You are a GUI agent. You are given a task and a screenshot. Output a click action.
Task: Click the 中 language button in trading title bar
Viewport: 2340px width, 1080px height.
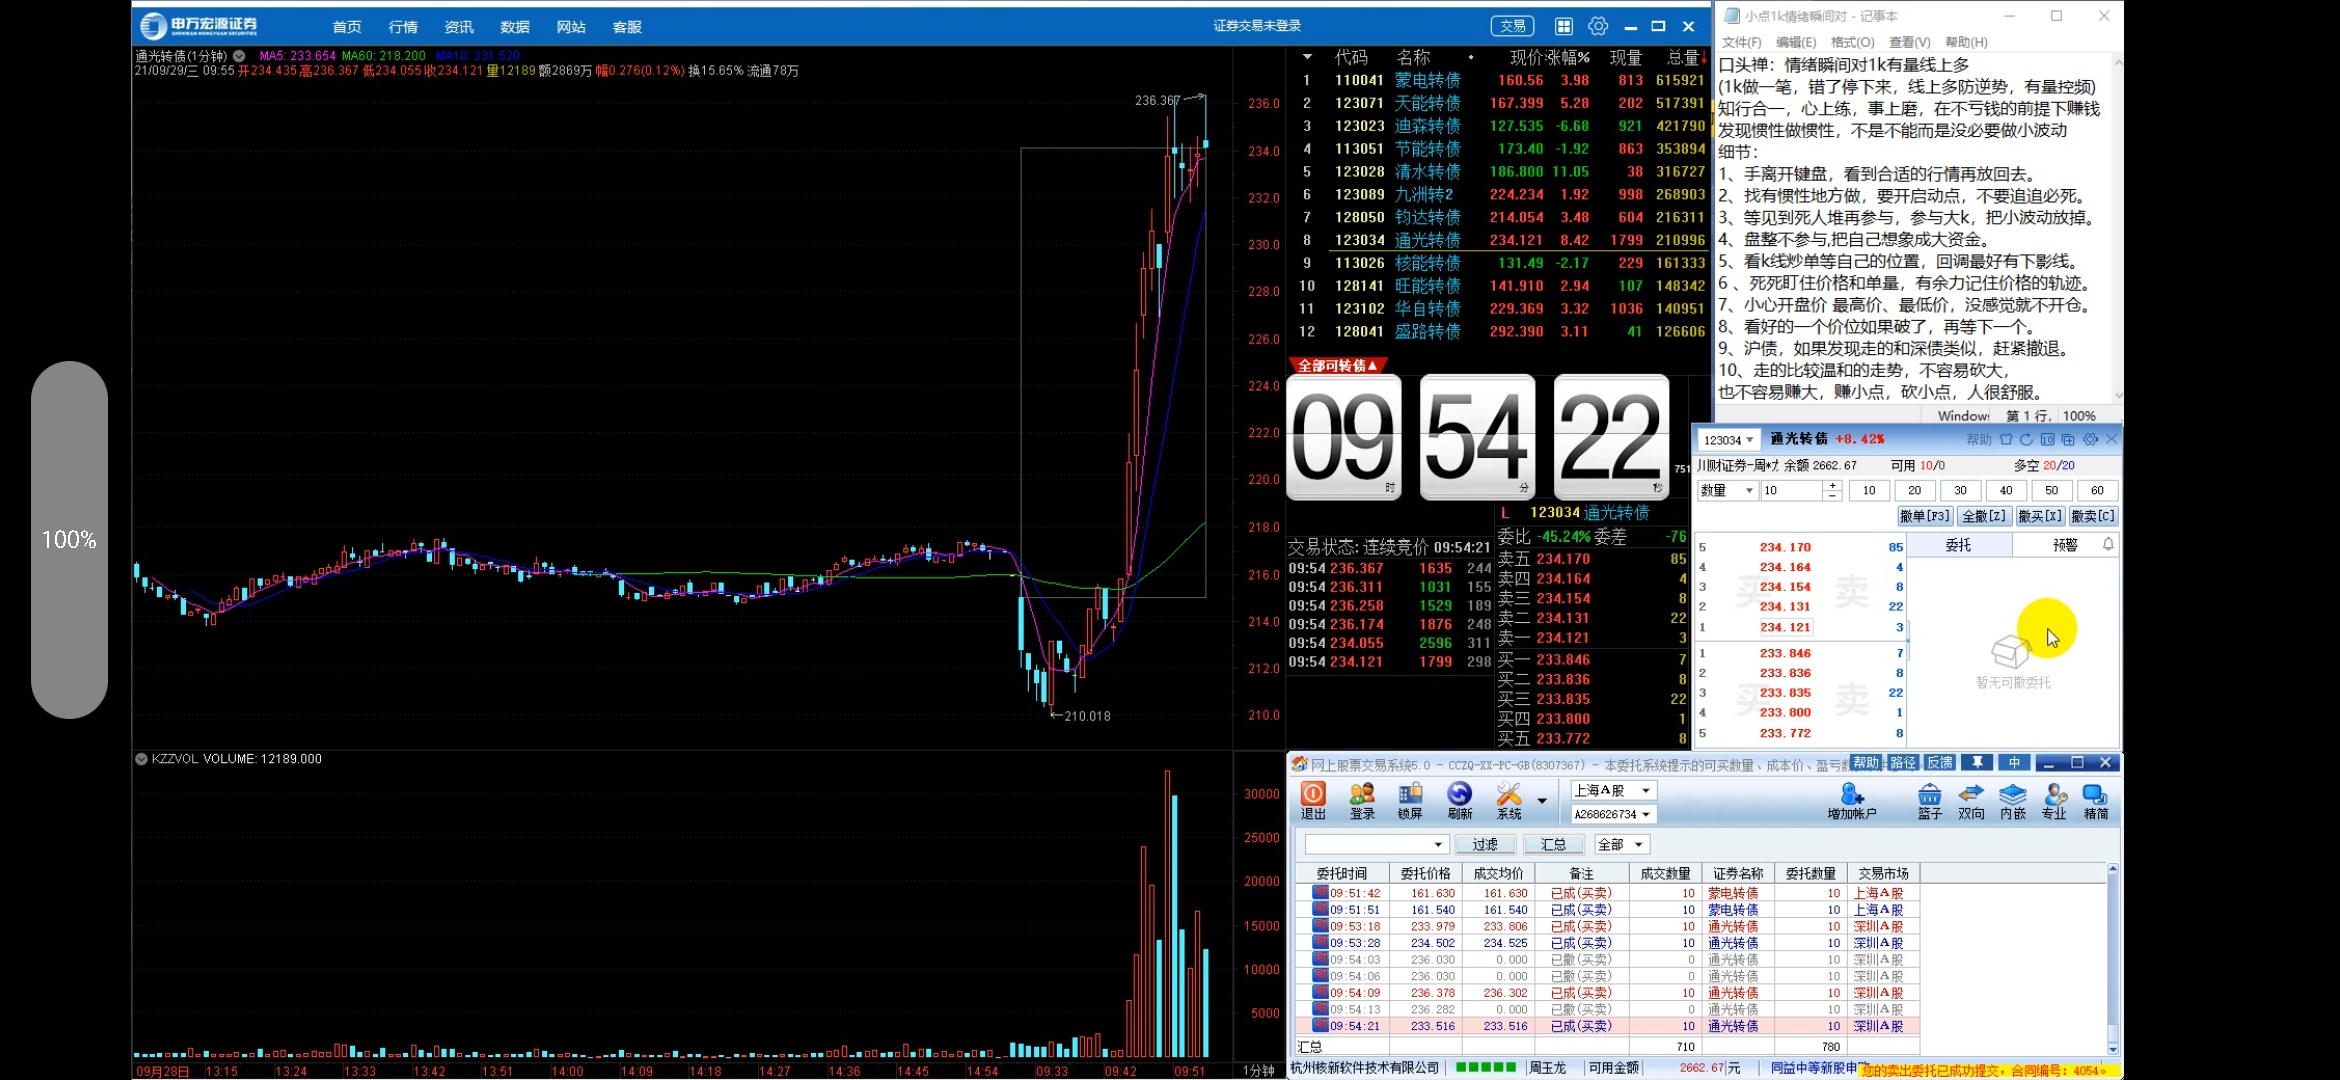pyautogui.click(x=2014, y=763)
